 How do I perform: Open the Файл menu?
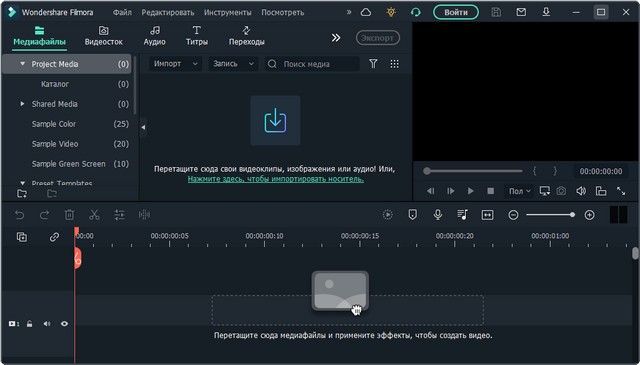pos(122,12)
